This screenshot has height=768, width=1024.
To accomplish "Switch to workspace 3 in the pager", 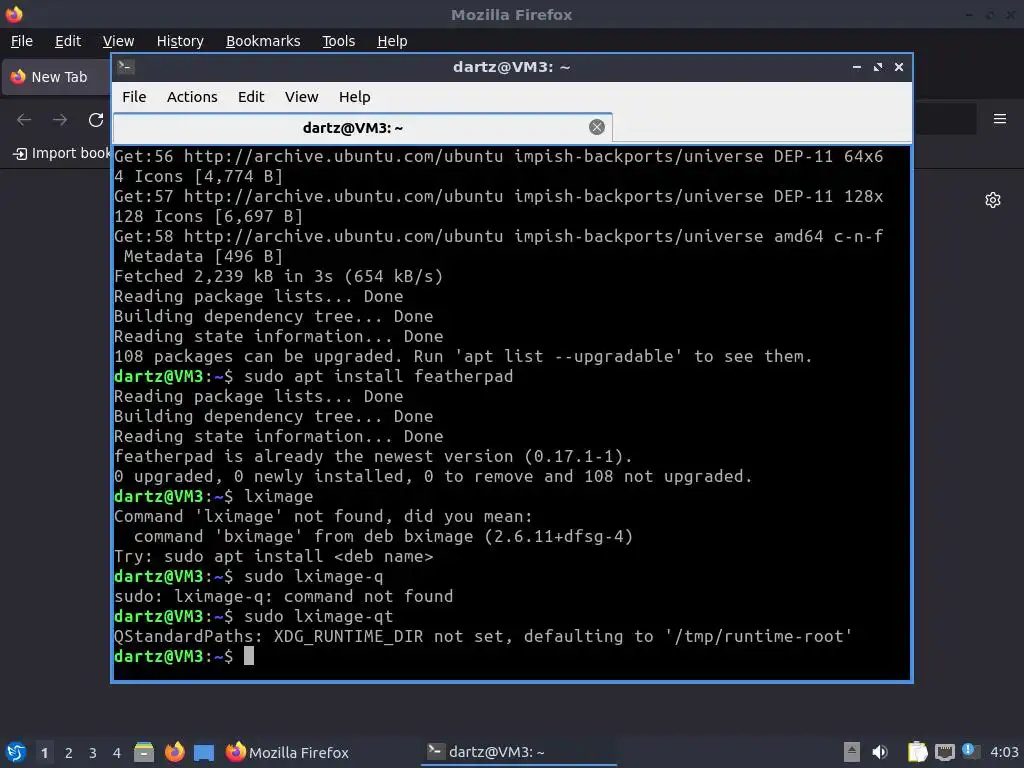I will pos(93,753).
